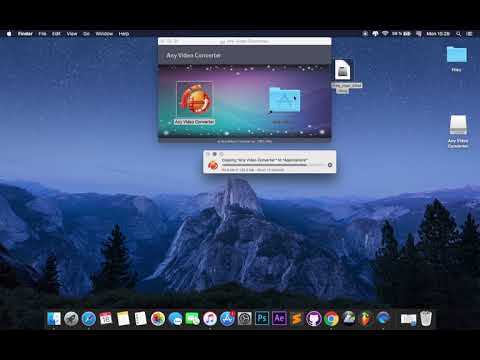Open Reminders from the dock
480x360 pixels.
pos(141,319)
